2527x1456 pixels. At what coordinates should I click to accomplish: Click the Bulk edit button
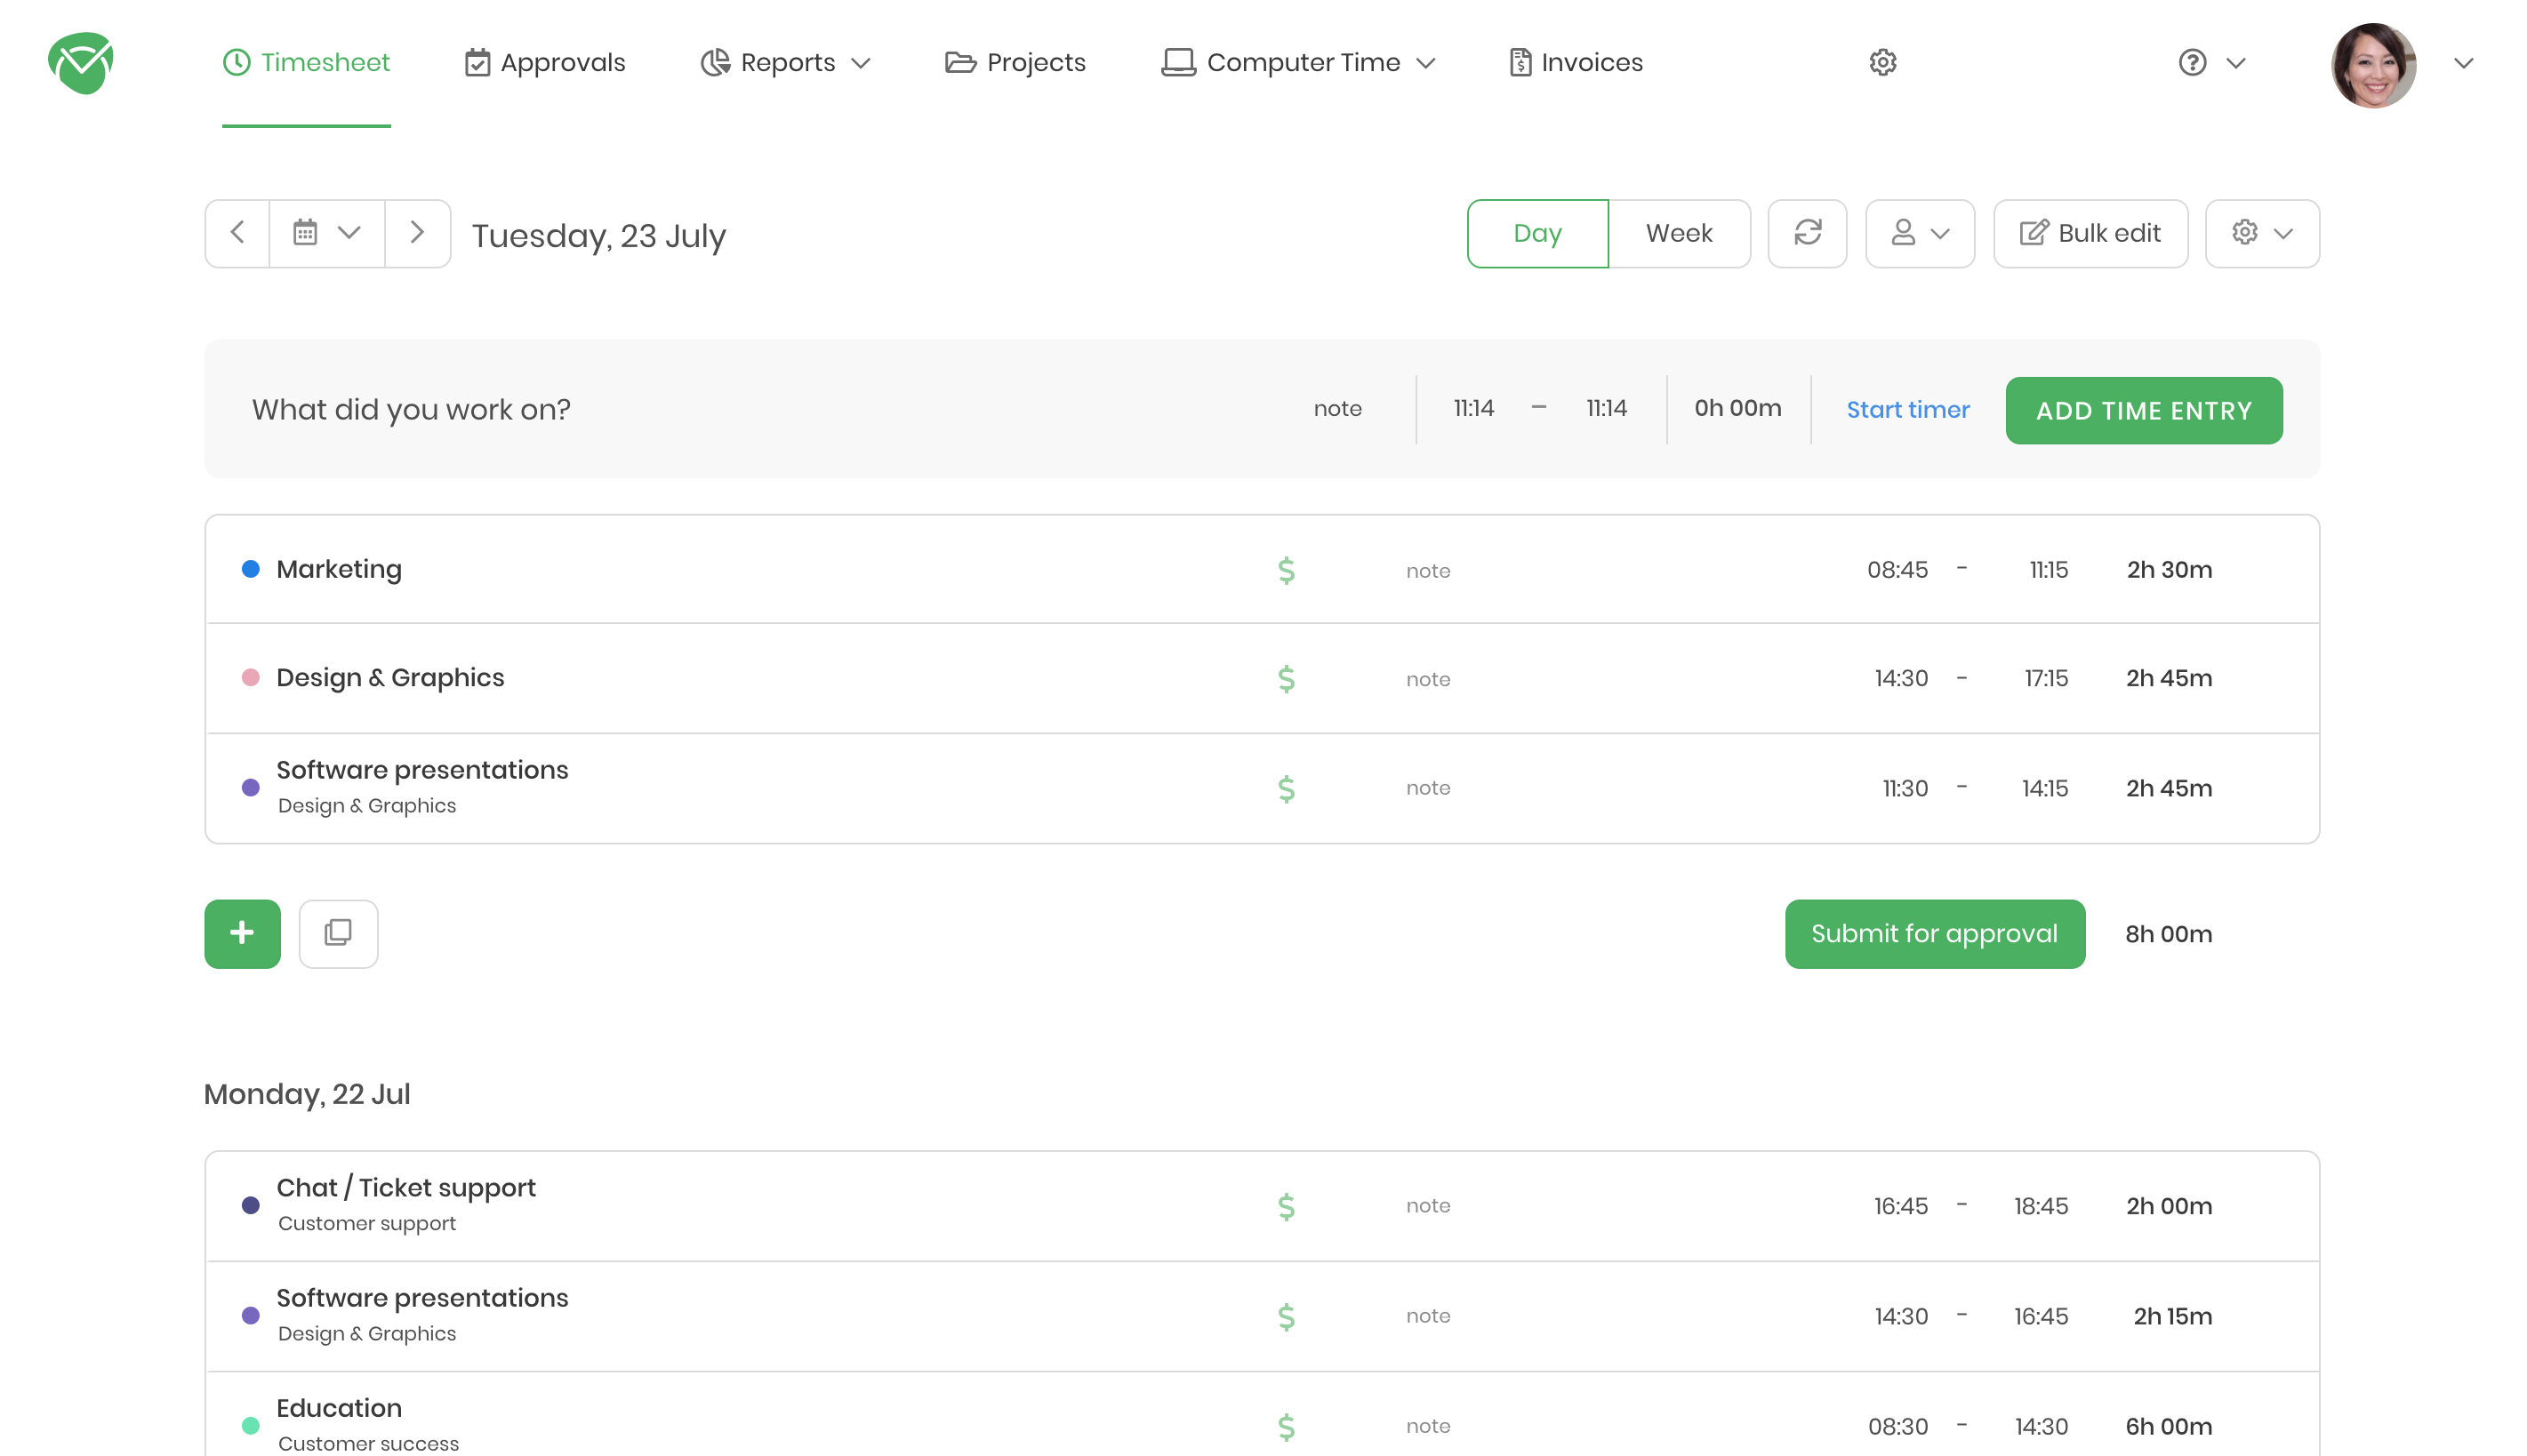[2090, 233]
